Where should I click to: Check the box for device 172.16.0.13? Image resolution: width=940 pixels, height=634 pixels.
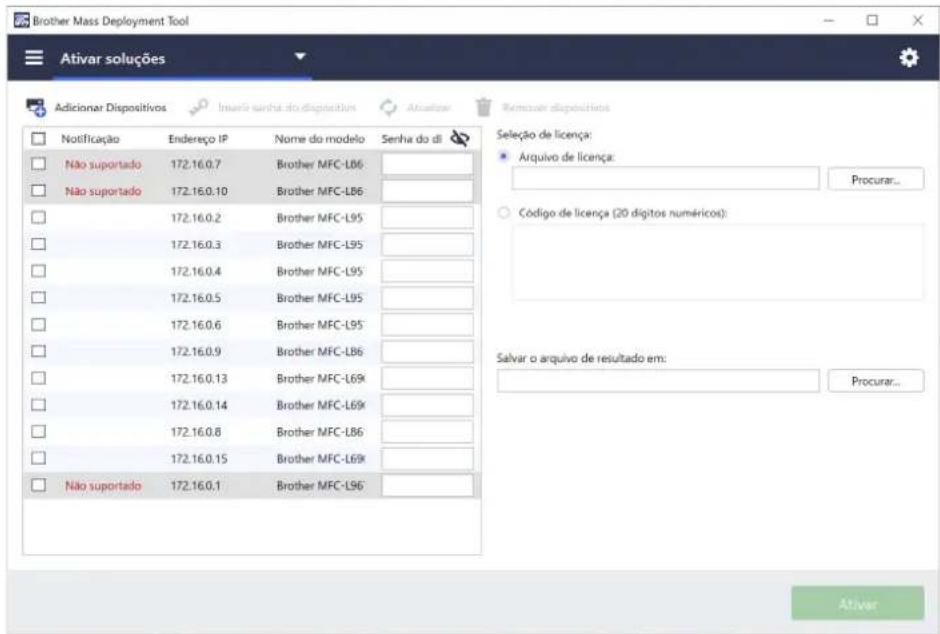pyautogui.click(x=38, y=378)
